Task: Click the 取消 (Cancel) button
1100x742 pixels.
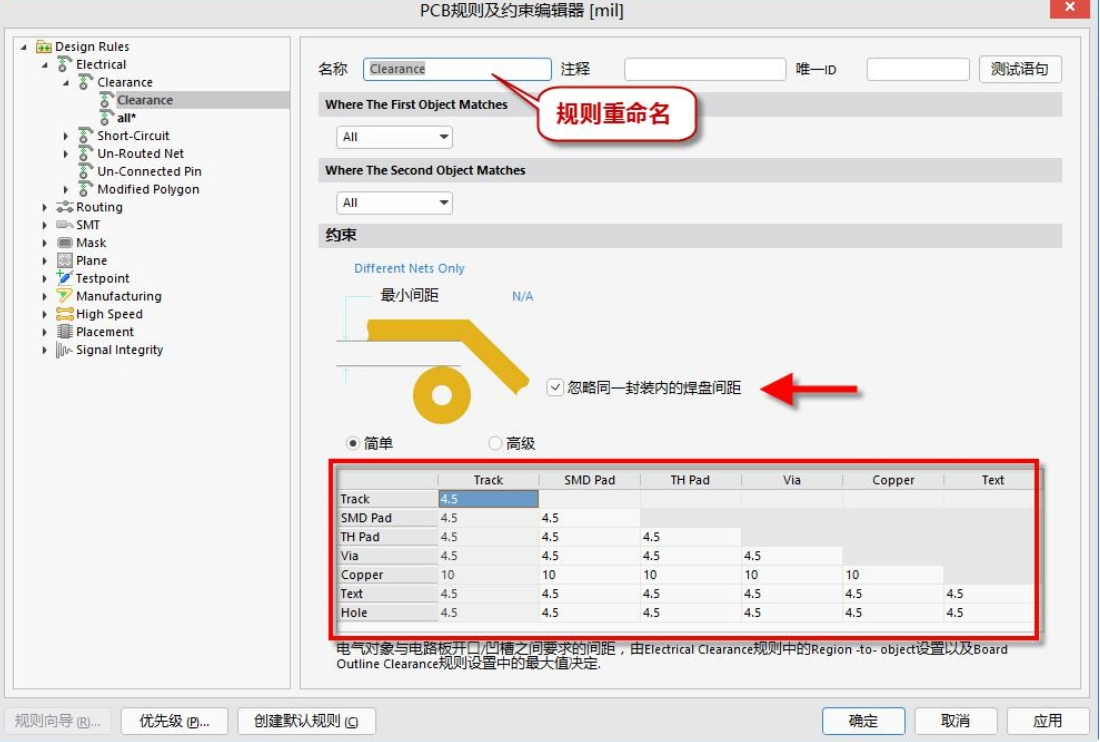Action: point(955,721)
